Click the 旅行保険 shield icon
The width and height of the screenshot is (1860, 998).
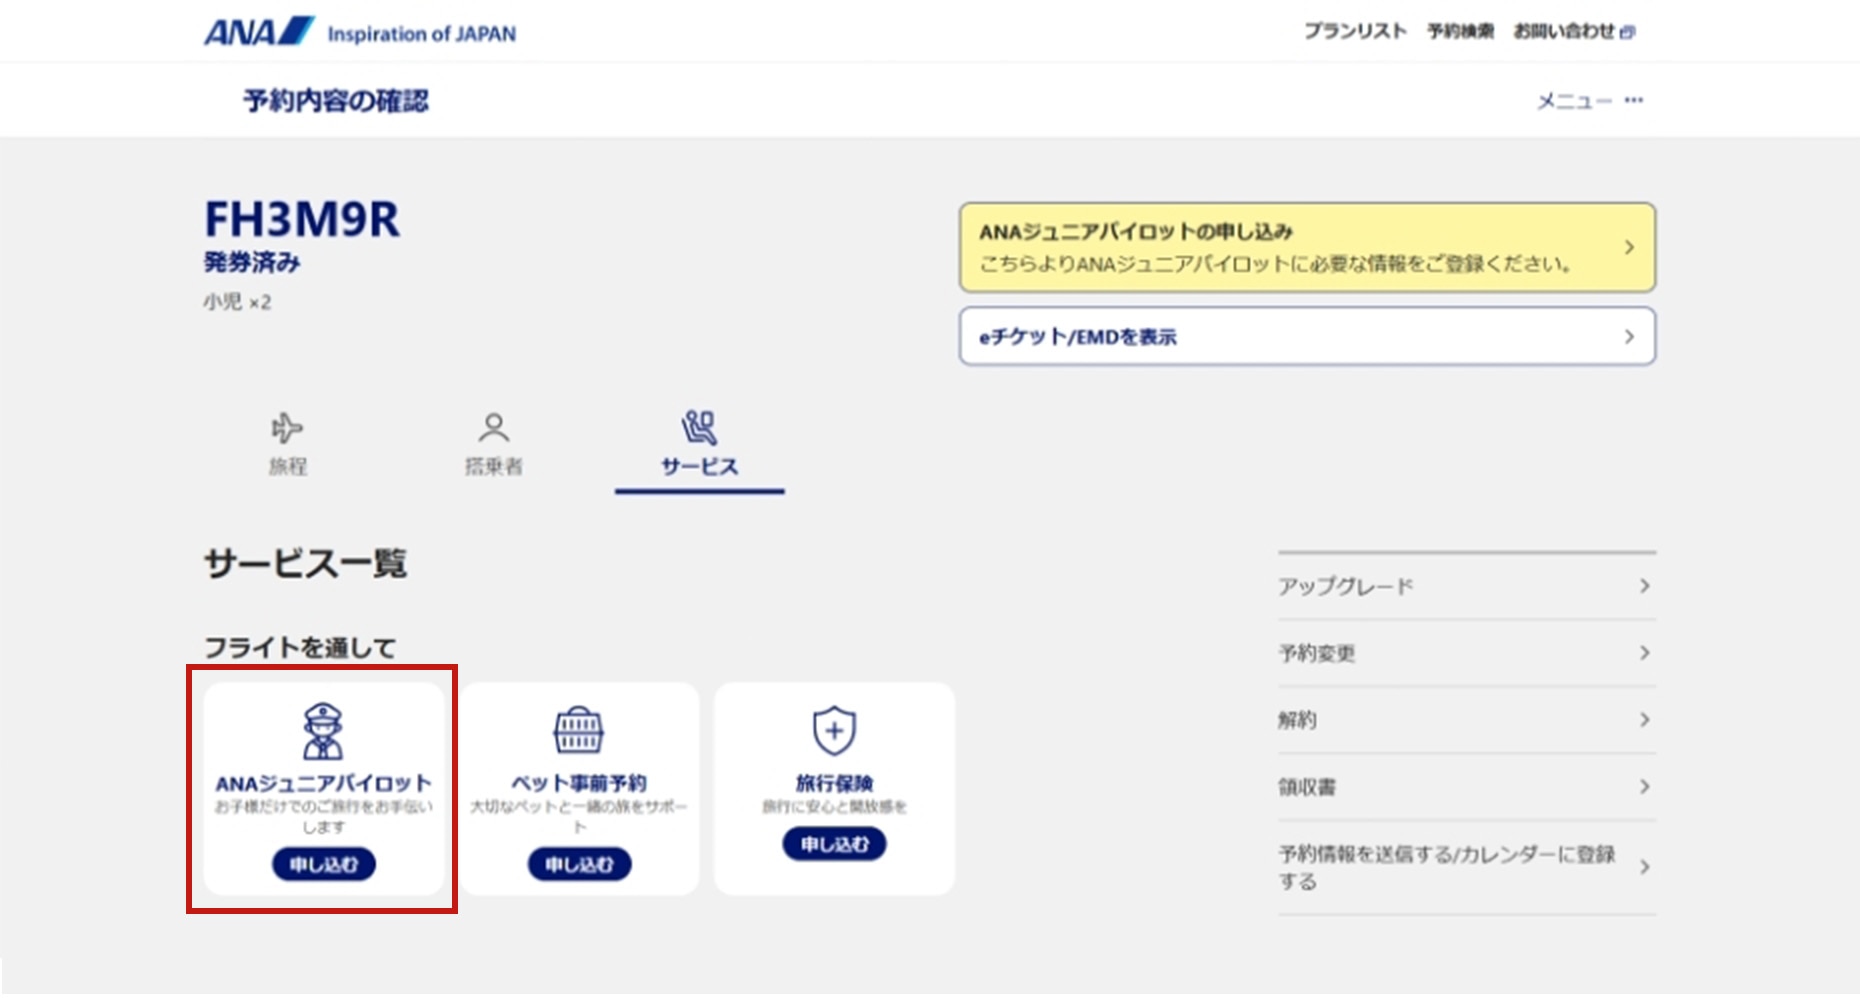834,731
